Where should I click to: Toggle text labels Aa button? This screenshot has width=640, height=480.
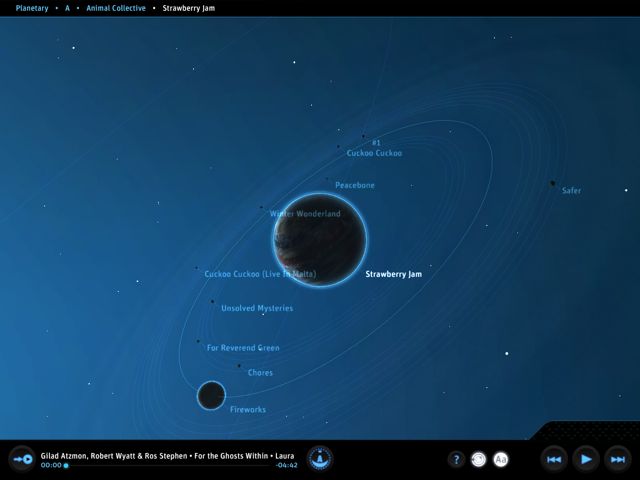click(501, 460)
